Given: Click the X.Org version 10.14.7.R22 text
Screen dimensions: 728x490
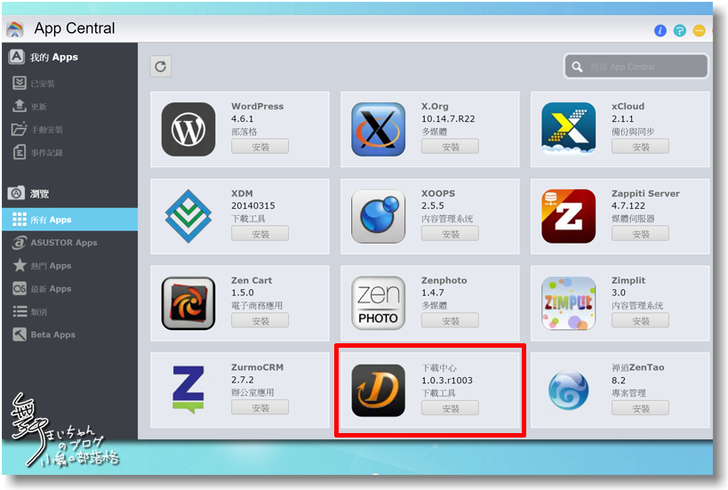Looking at the screenshot, I should tap(448, 119).
